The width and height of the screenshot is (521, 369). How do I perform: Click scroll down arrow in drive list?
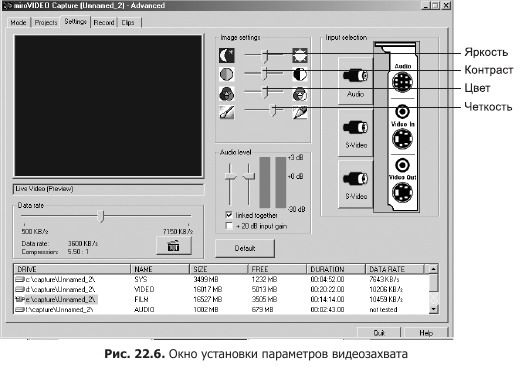(x=433, y=309)
